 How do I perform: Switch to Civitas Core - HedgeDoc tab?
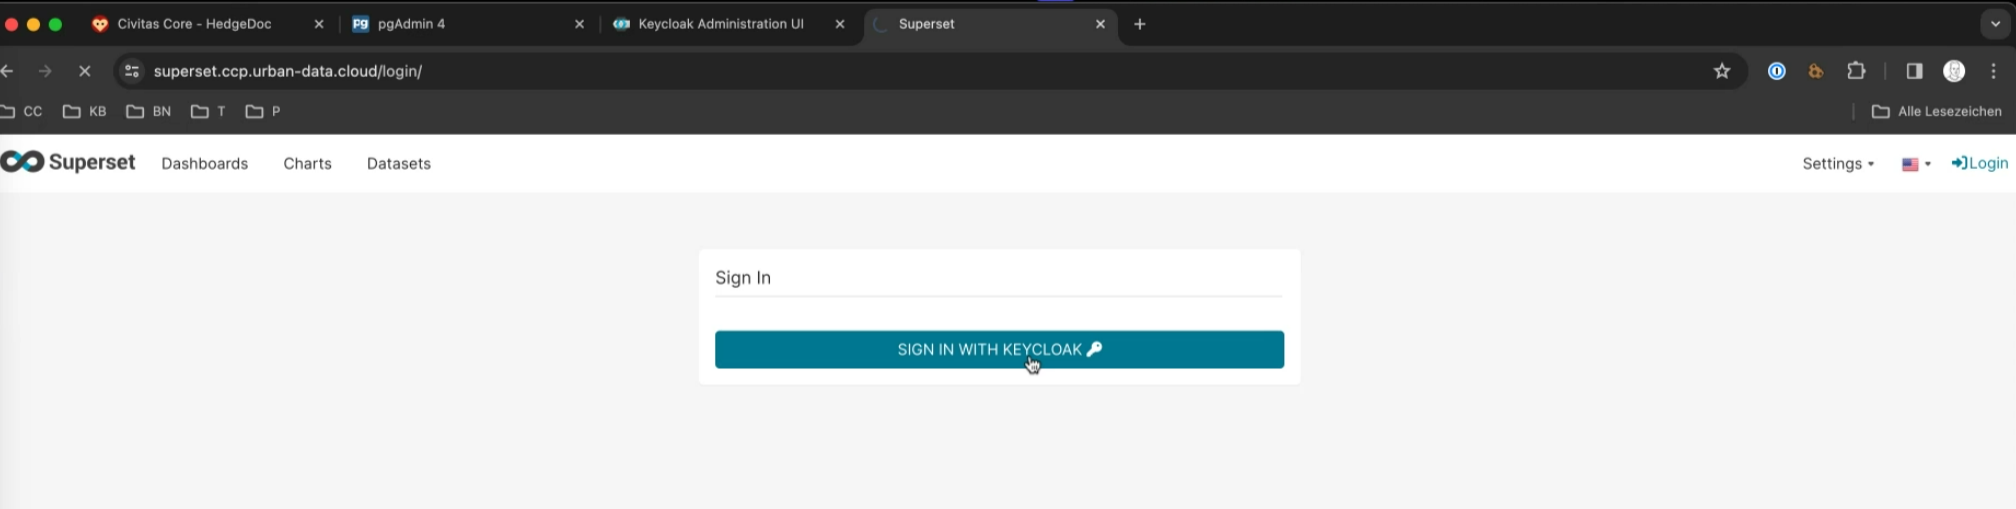[194, 24]
